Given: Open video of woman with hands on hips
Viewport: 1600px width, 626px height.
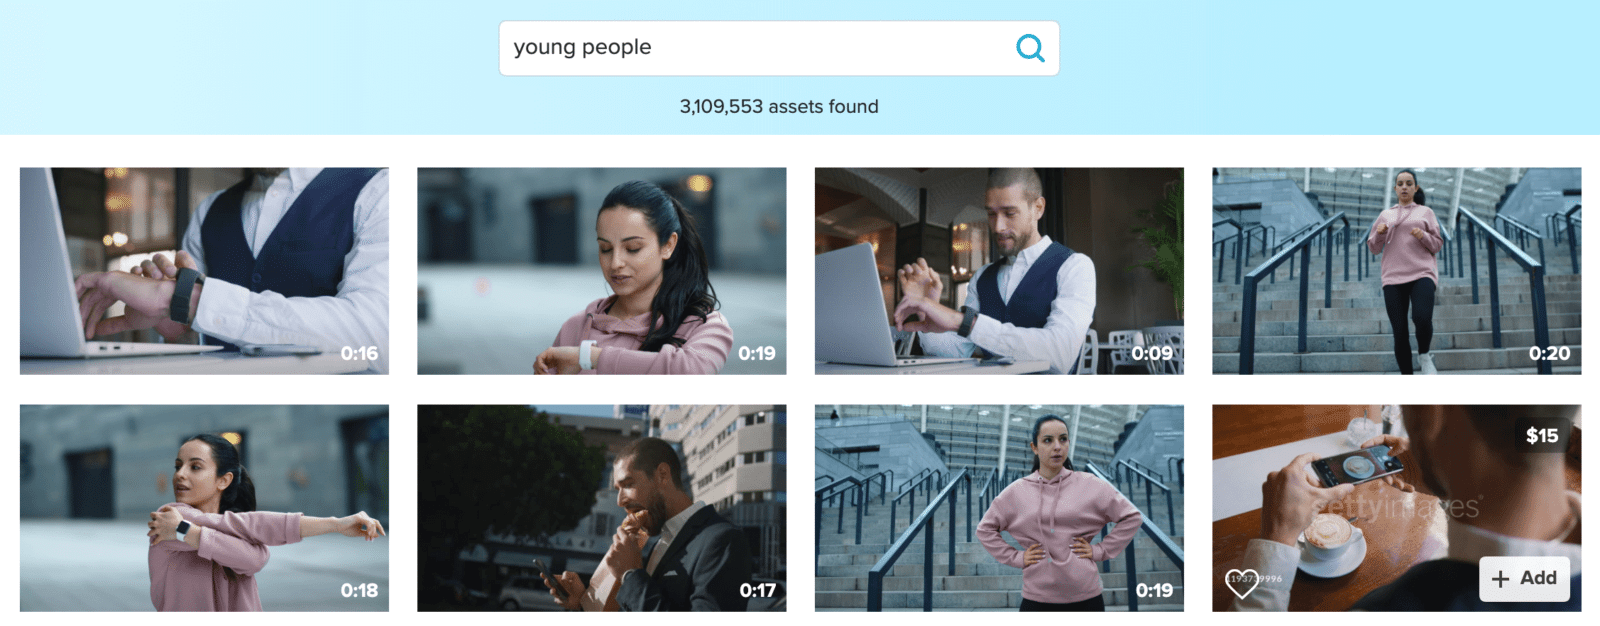Looking at the screenshot, I should pyautogui.click(x=999, y=508).
